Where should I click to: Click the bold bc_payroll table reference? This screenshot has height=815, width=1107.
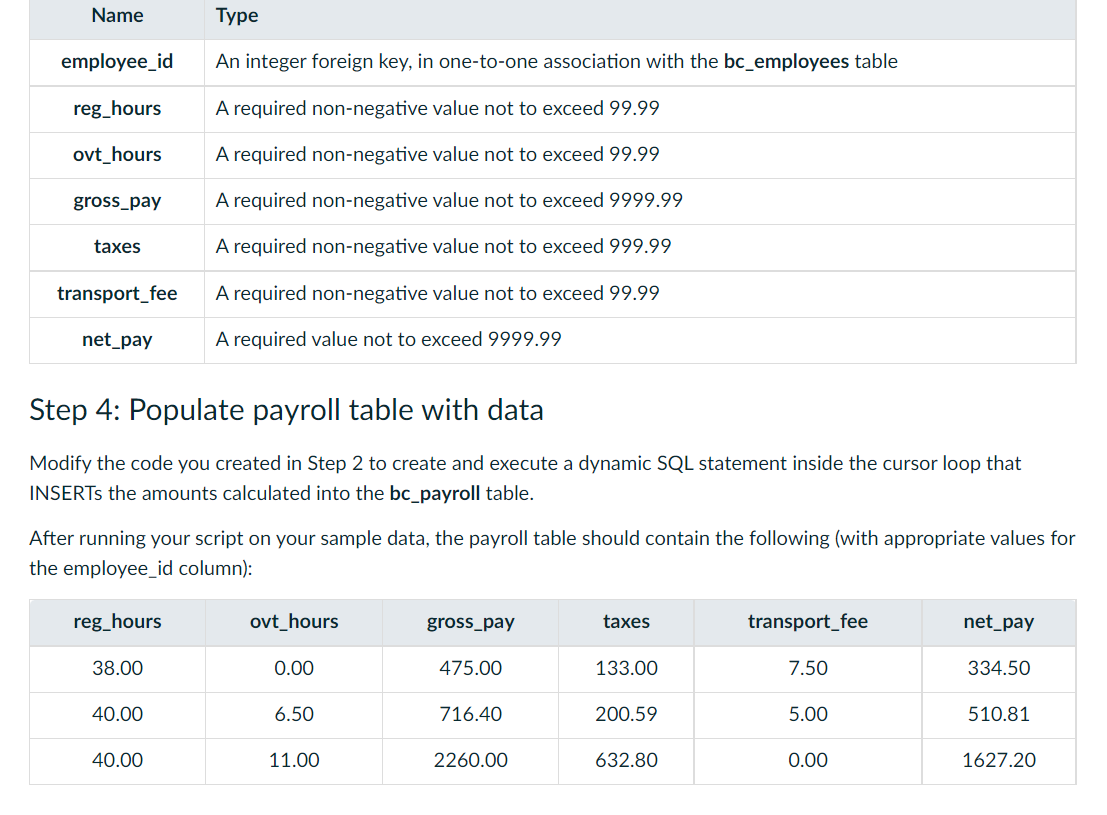(434, 493)
